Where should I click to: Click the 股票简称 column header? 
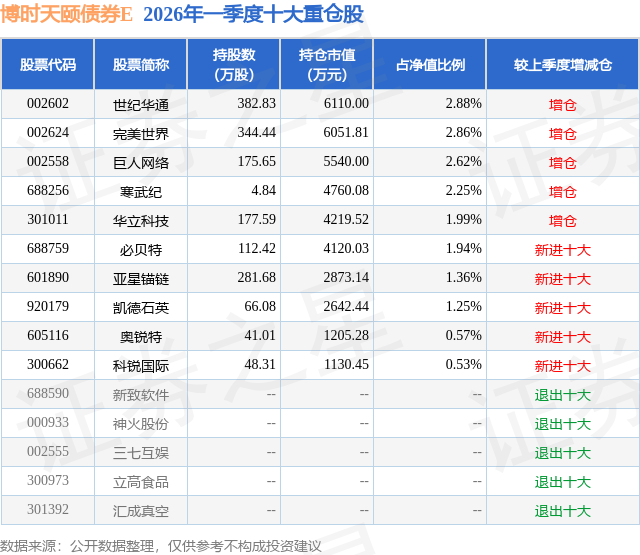(141, 64)
